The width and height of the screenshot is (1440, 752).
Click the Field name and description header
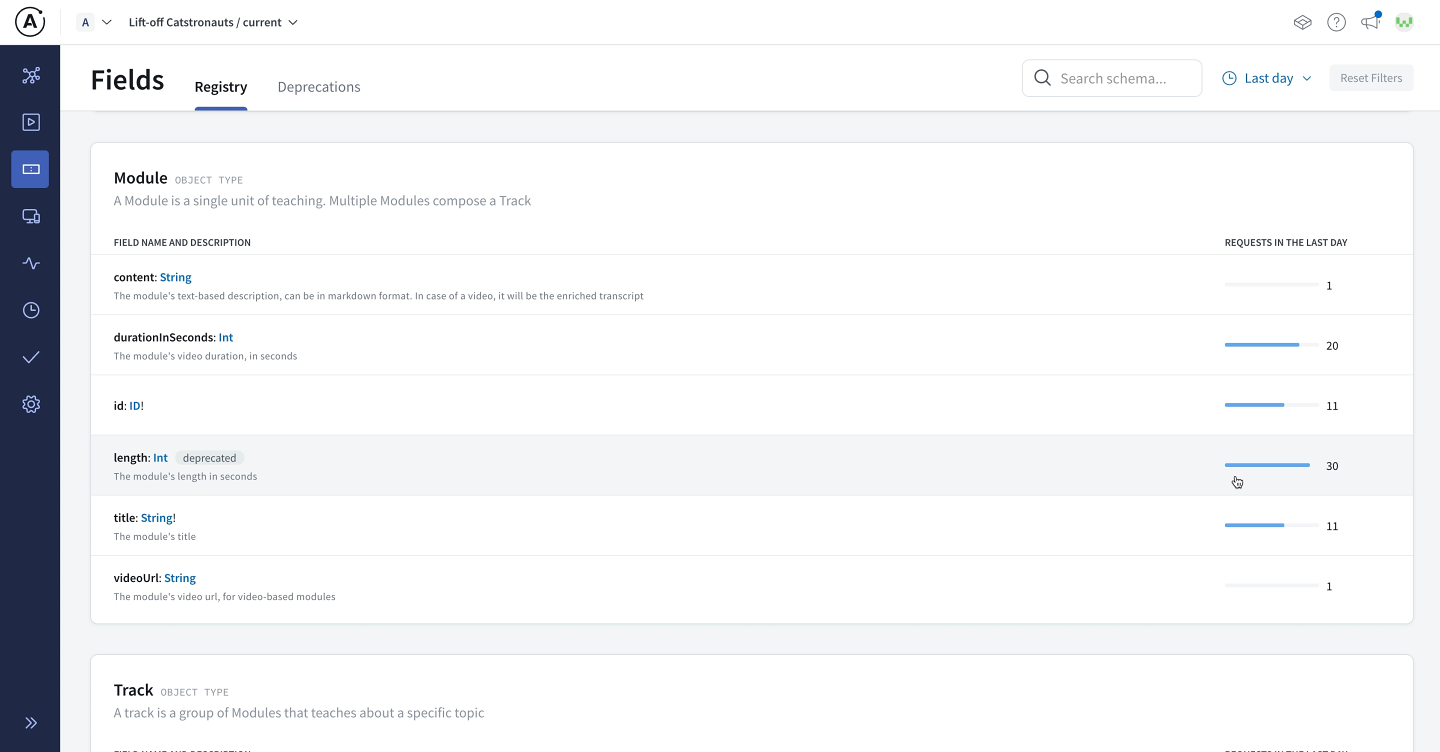point(182,243)
